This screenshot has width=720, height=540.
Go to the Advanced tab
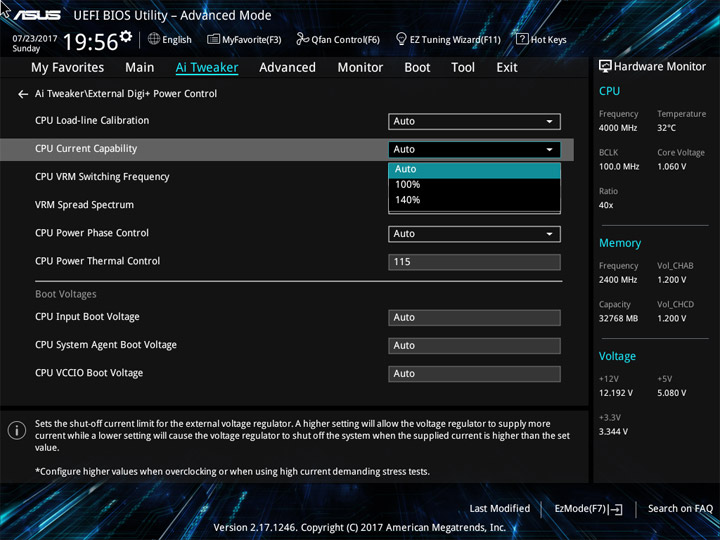point(287,68)
